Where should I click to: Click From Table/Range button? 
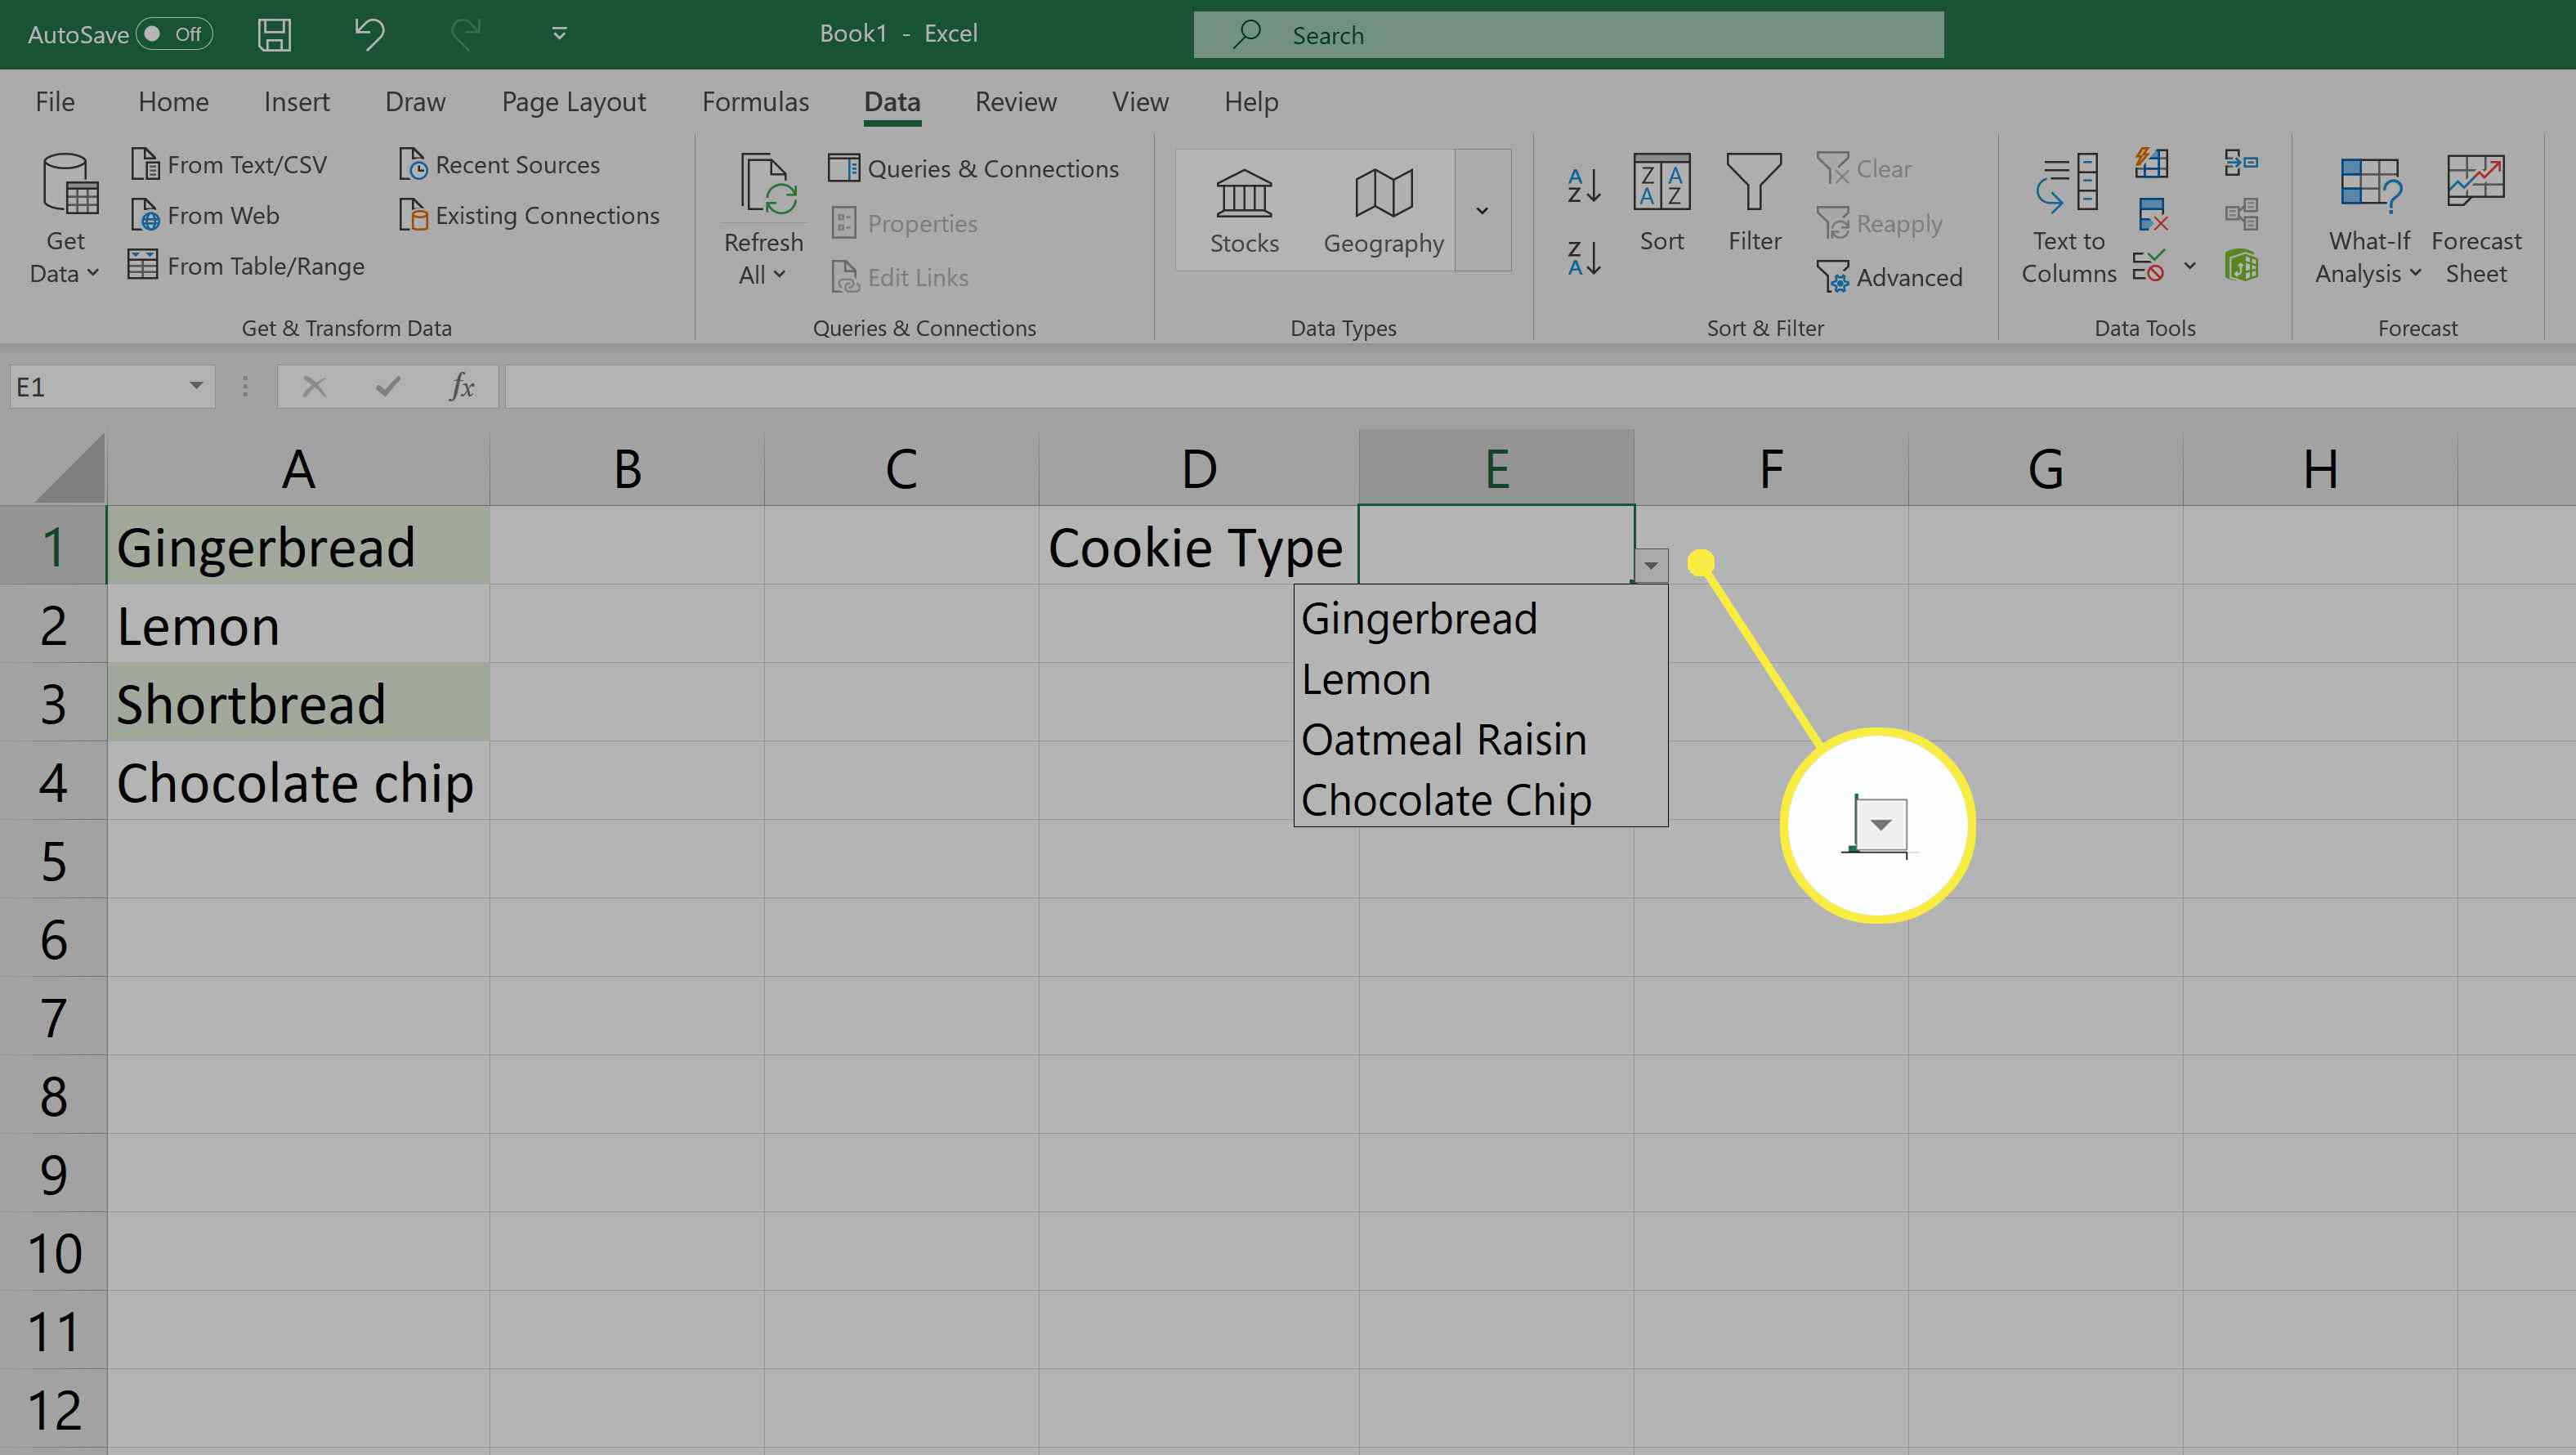click(247, 266)
